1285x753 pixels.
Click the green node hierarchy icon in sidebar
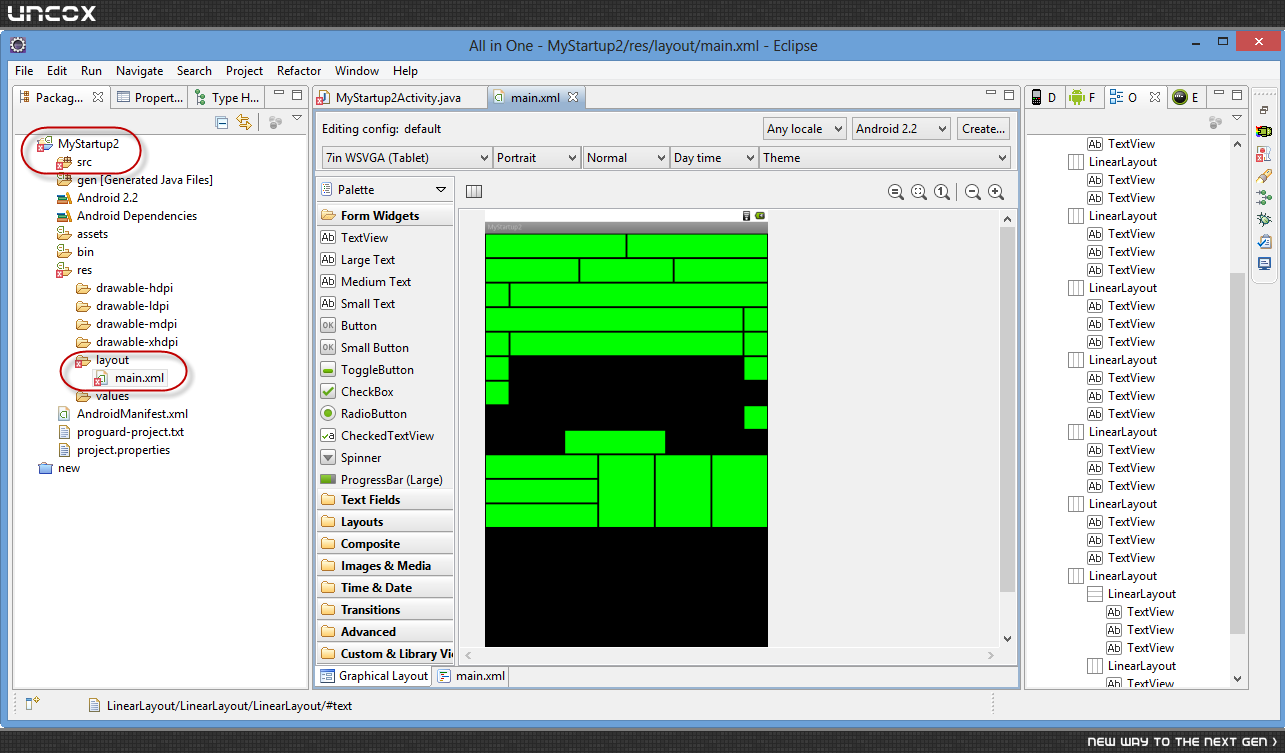1264,197
